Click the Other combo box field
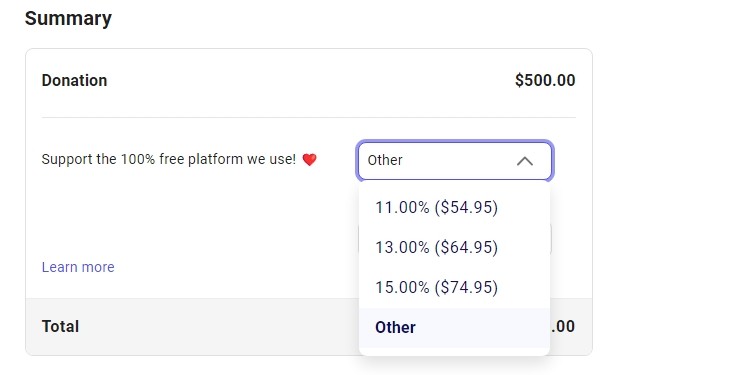This screenshot has height=375, width=754. (455, 161)
